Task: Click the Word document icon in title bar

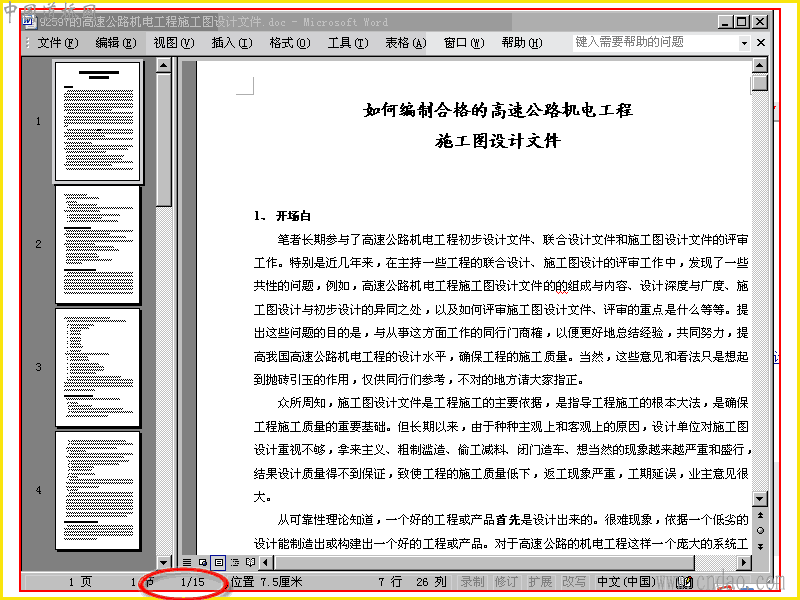Action: tap(29, 22)
